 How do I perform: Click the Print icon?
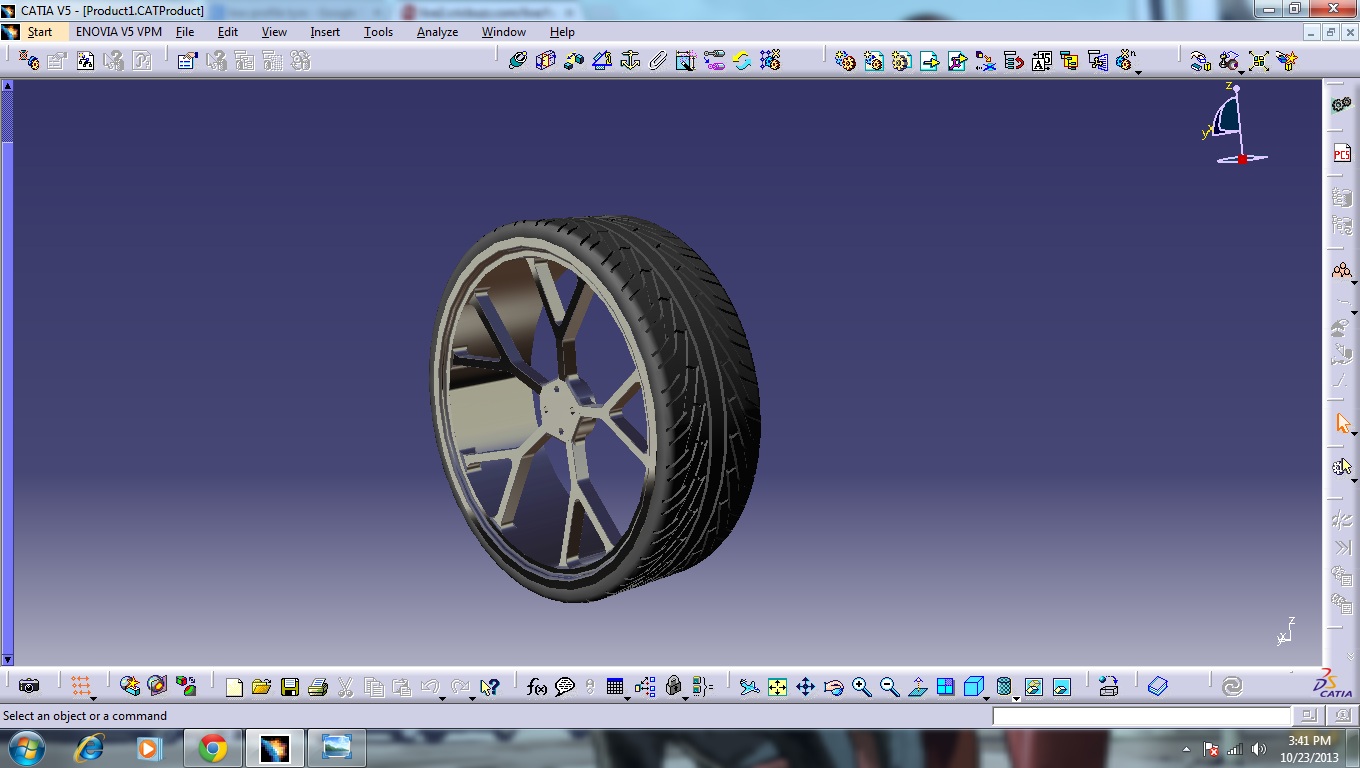[x=318, y=687]
